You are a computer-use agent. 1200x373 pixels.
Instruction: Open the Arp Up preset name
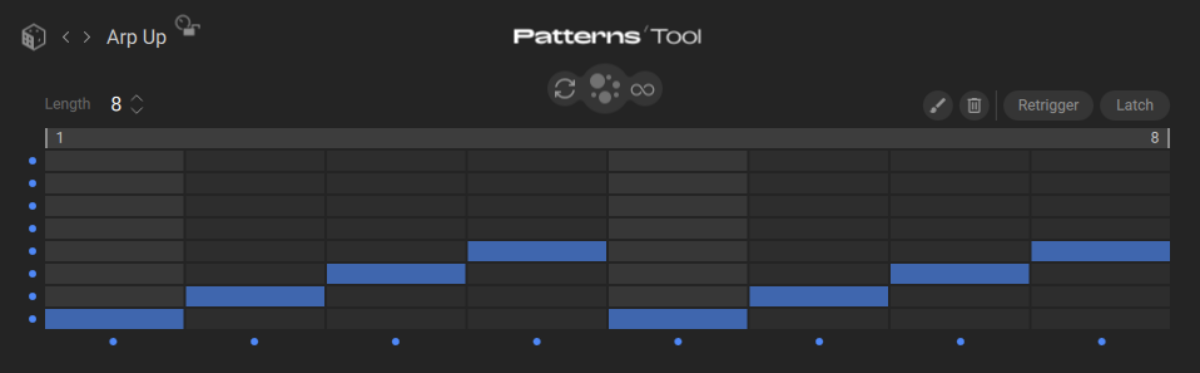137,38
